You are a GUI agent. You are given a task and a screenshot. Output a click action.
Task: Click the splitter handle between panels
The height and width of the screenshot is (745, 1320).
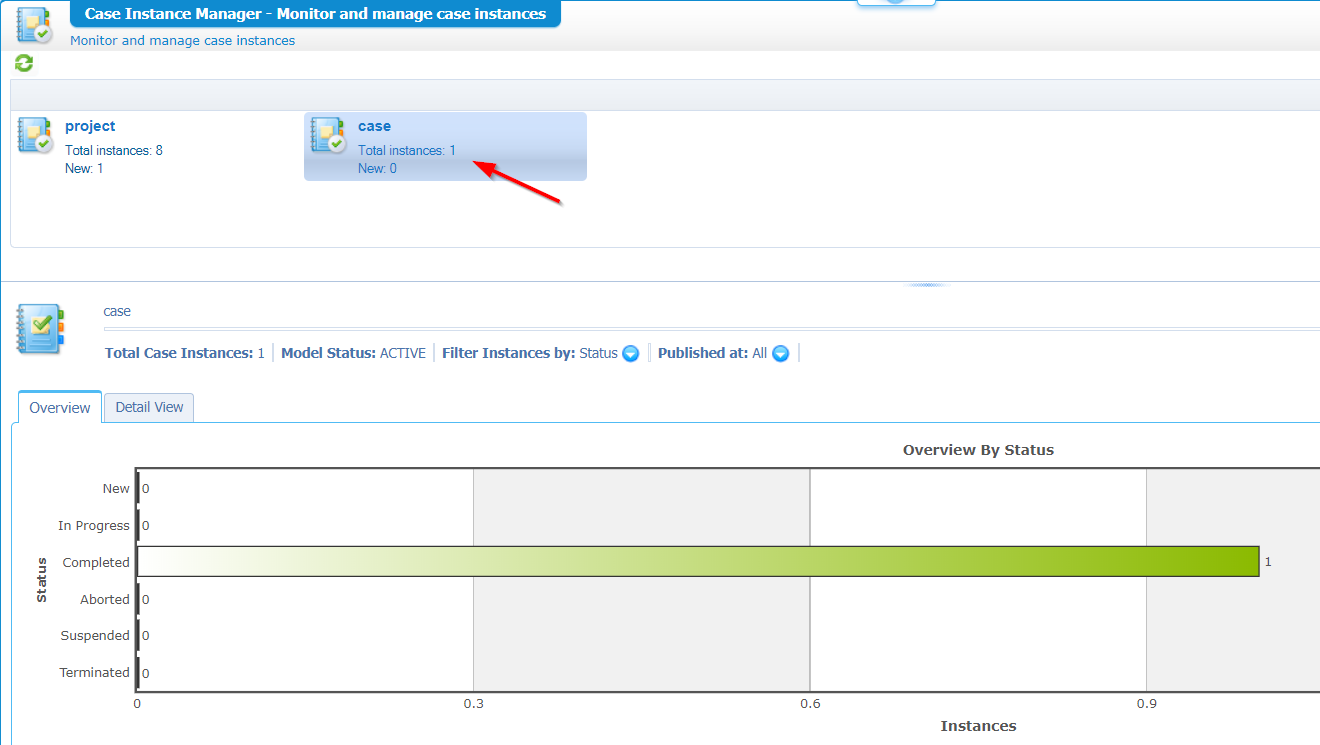[926, 285]
